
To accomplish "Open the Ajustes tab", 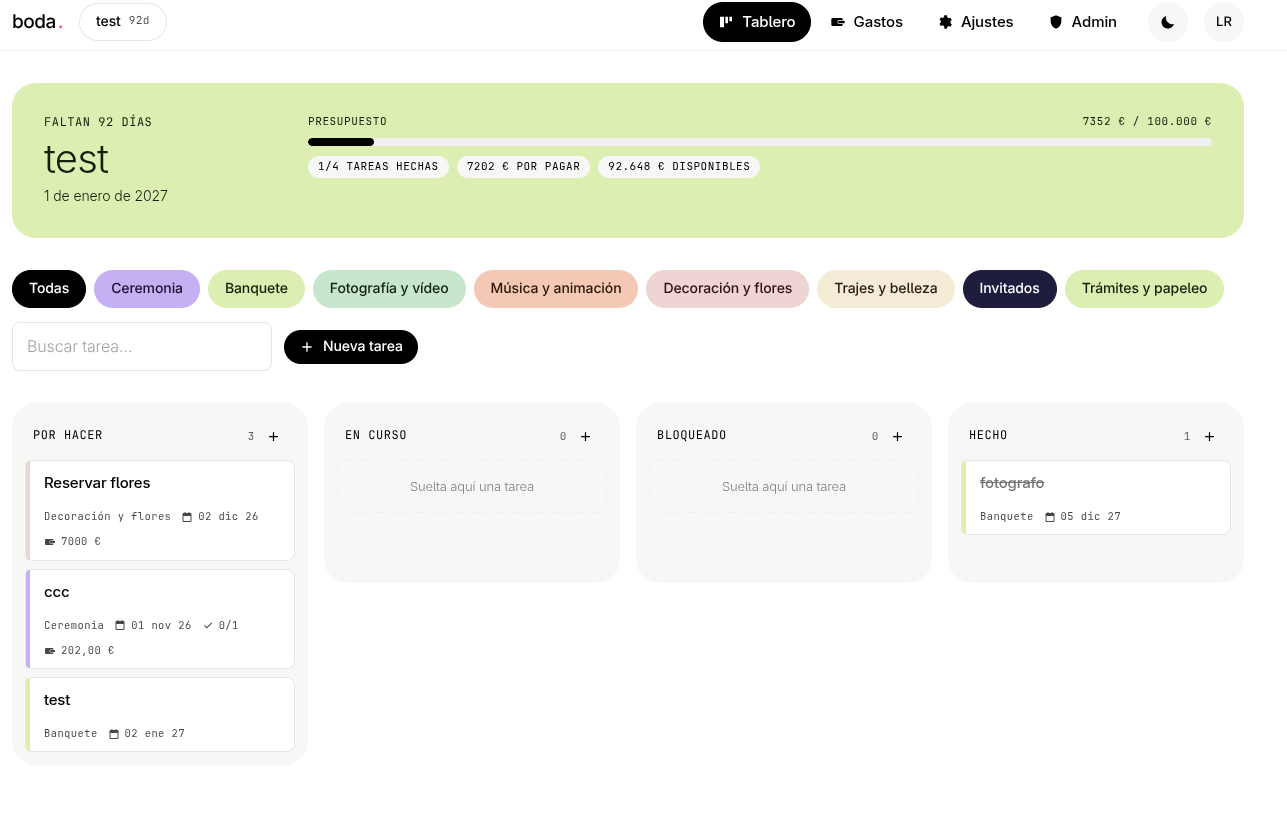I will (976, 22).
